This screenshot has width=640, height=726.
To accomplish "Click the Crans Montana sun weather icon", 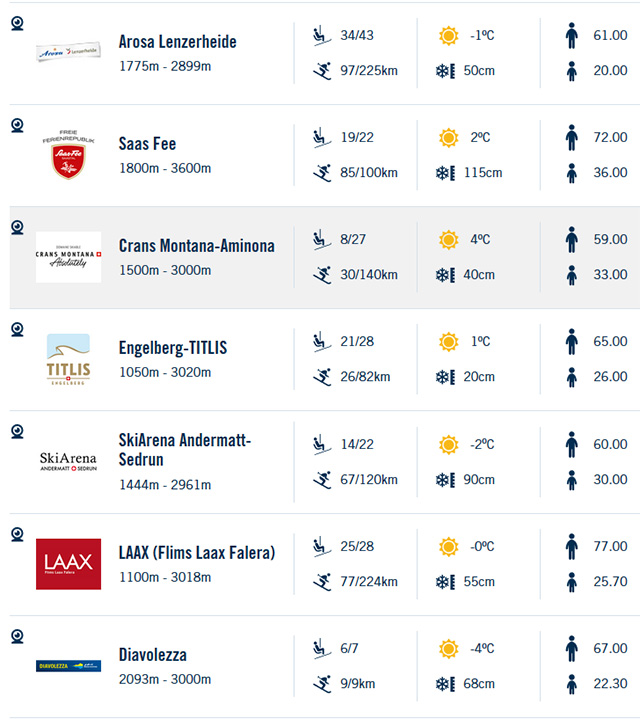I will point(447,240).
